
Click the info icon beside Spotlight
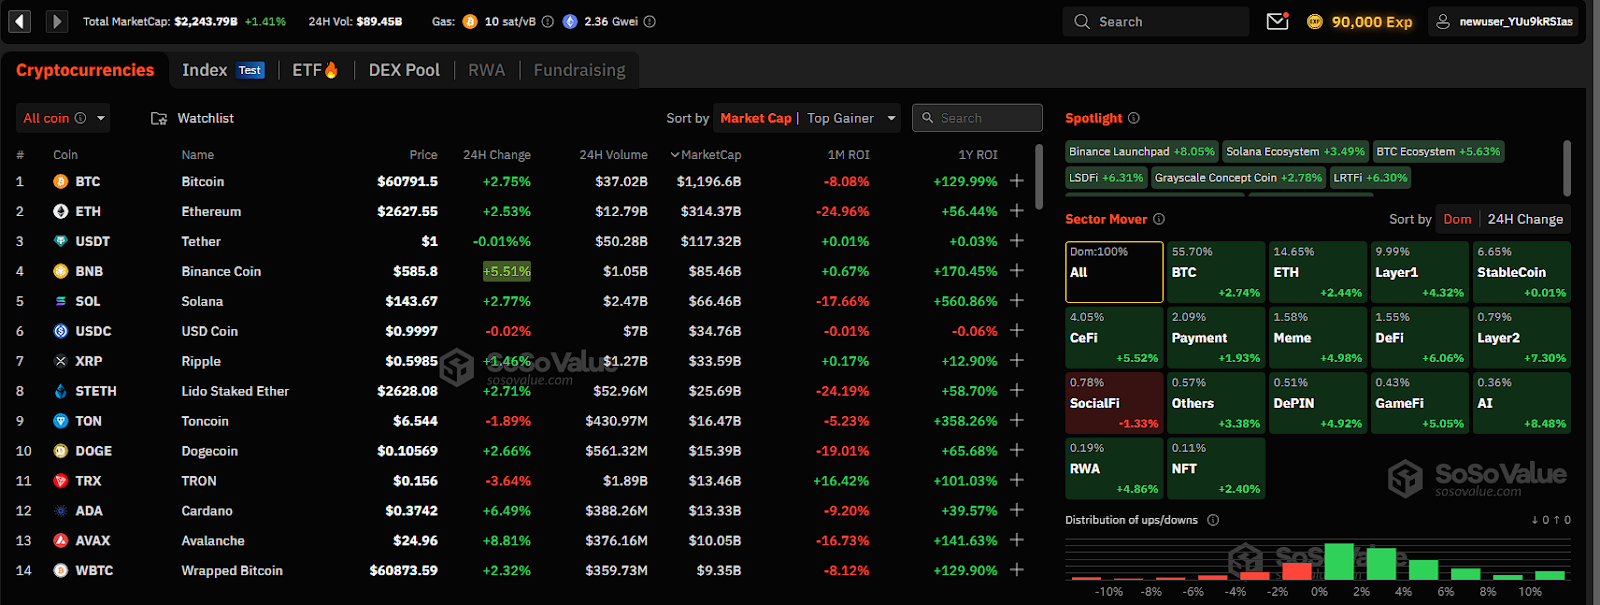click(1134, 118)
